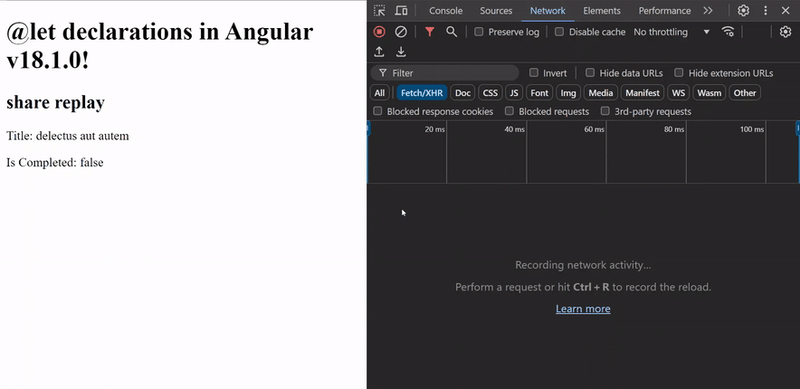Click the share replay heading
The image size is (800, 389).
56,102
